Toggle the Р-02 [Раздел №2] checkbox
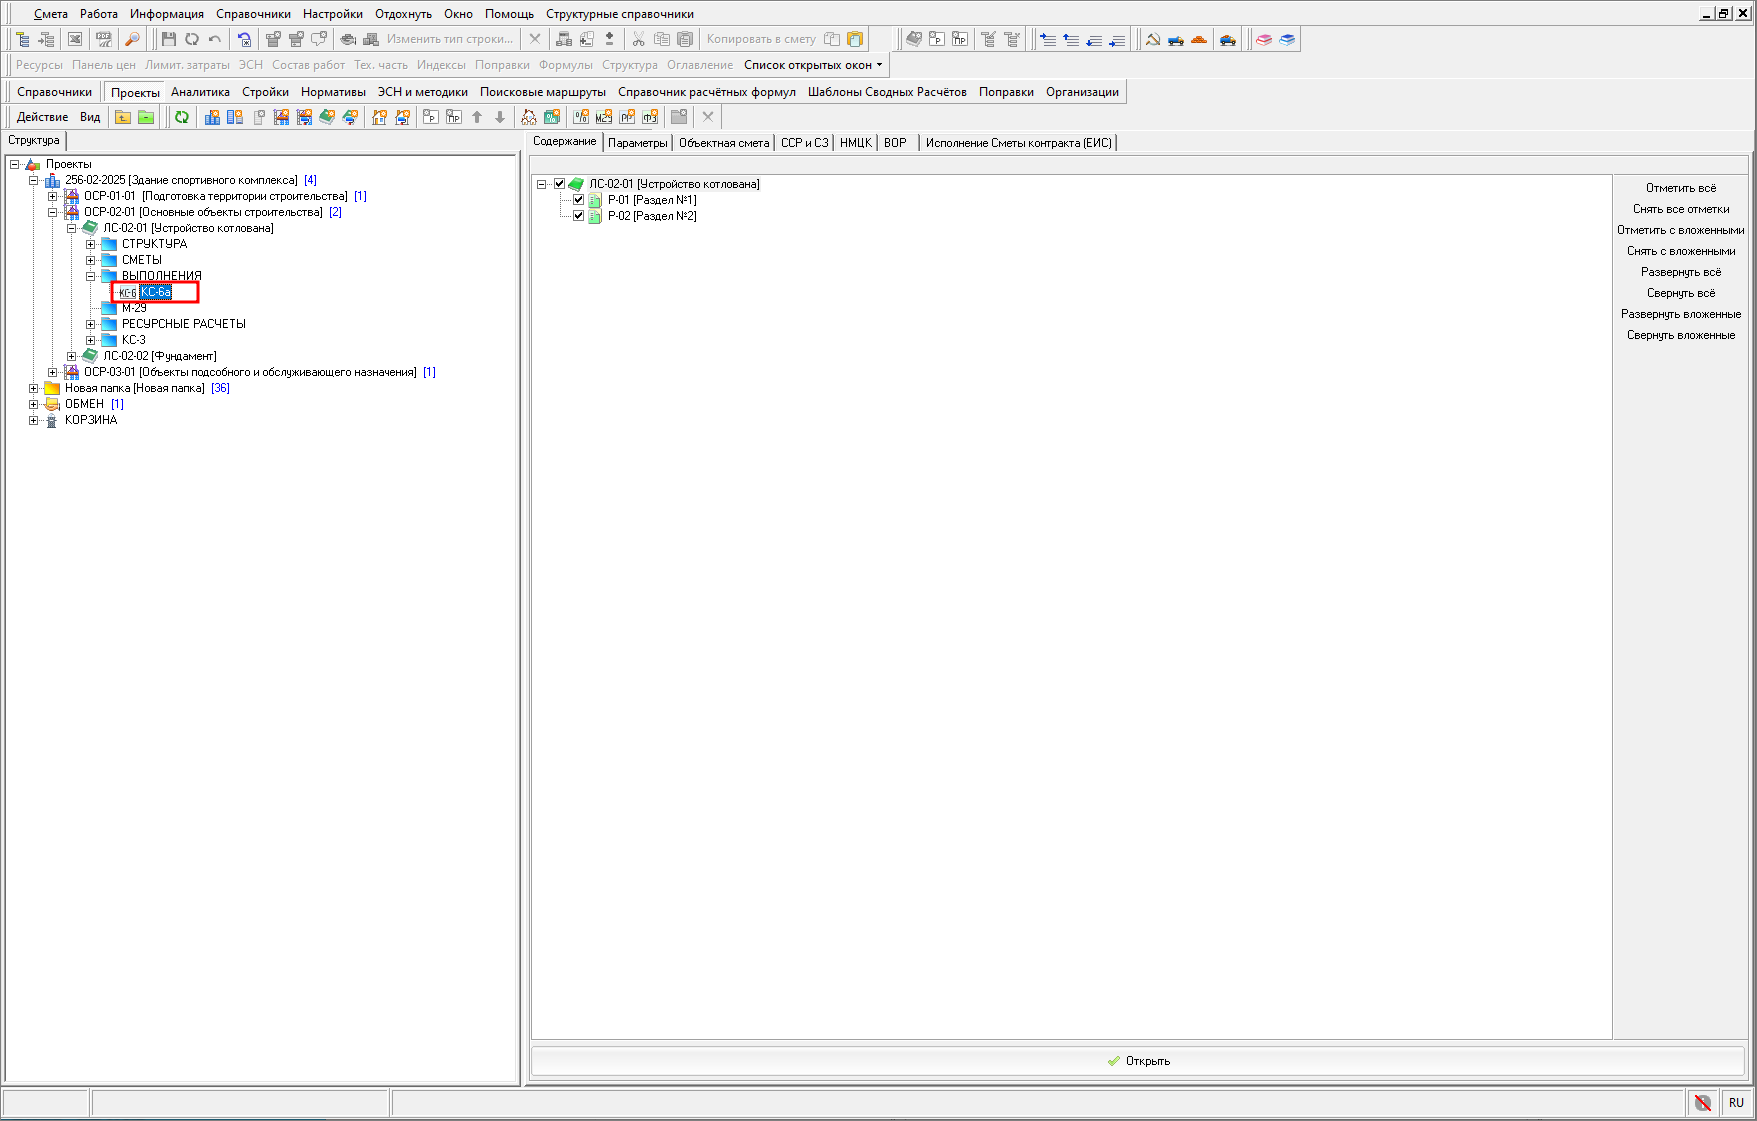1757x1121 pixels. 578,216
